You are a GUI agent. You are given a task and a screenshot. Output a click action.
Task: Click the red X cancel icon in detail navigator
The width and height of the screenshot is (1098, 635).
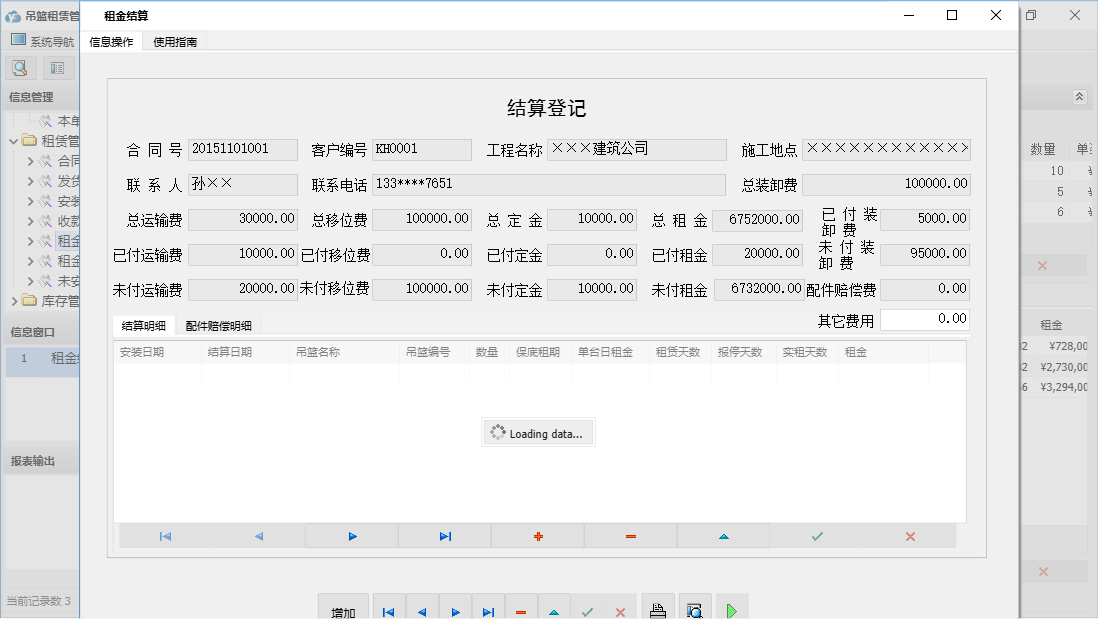[x=908, y=536]
